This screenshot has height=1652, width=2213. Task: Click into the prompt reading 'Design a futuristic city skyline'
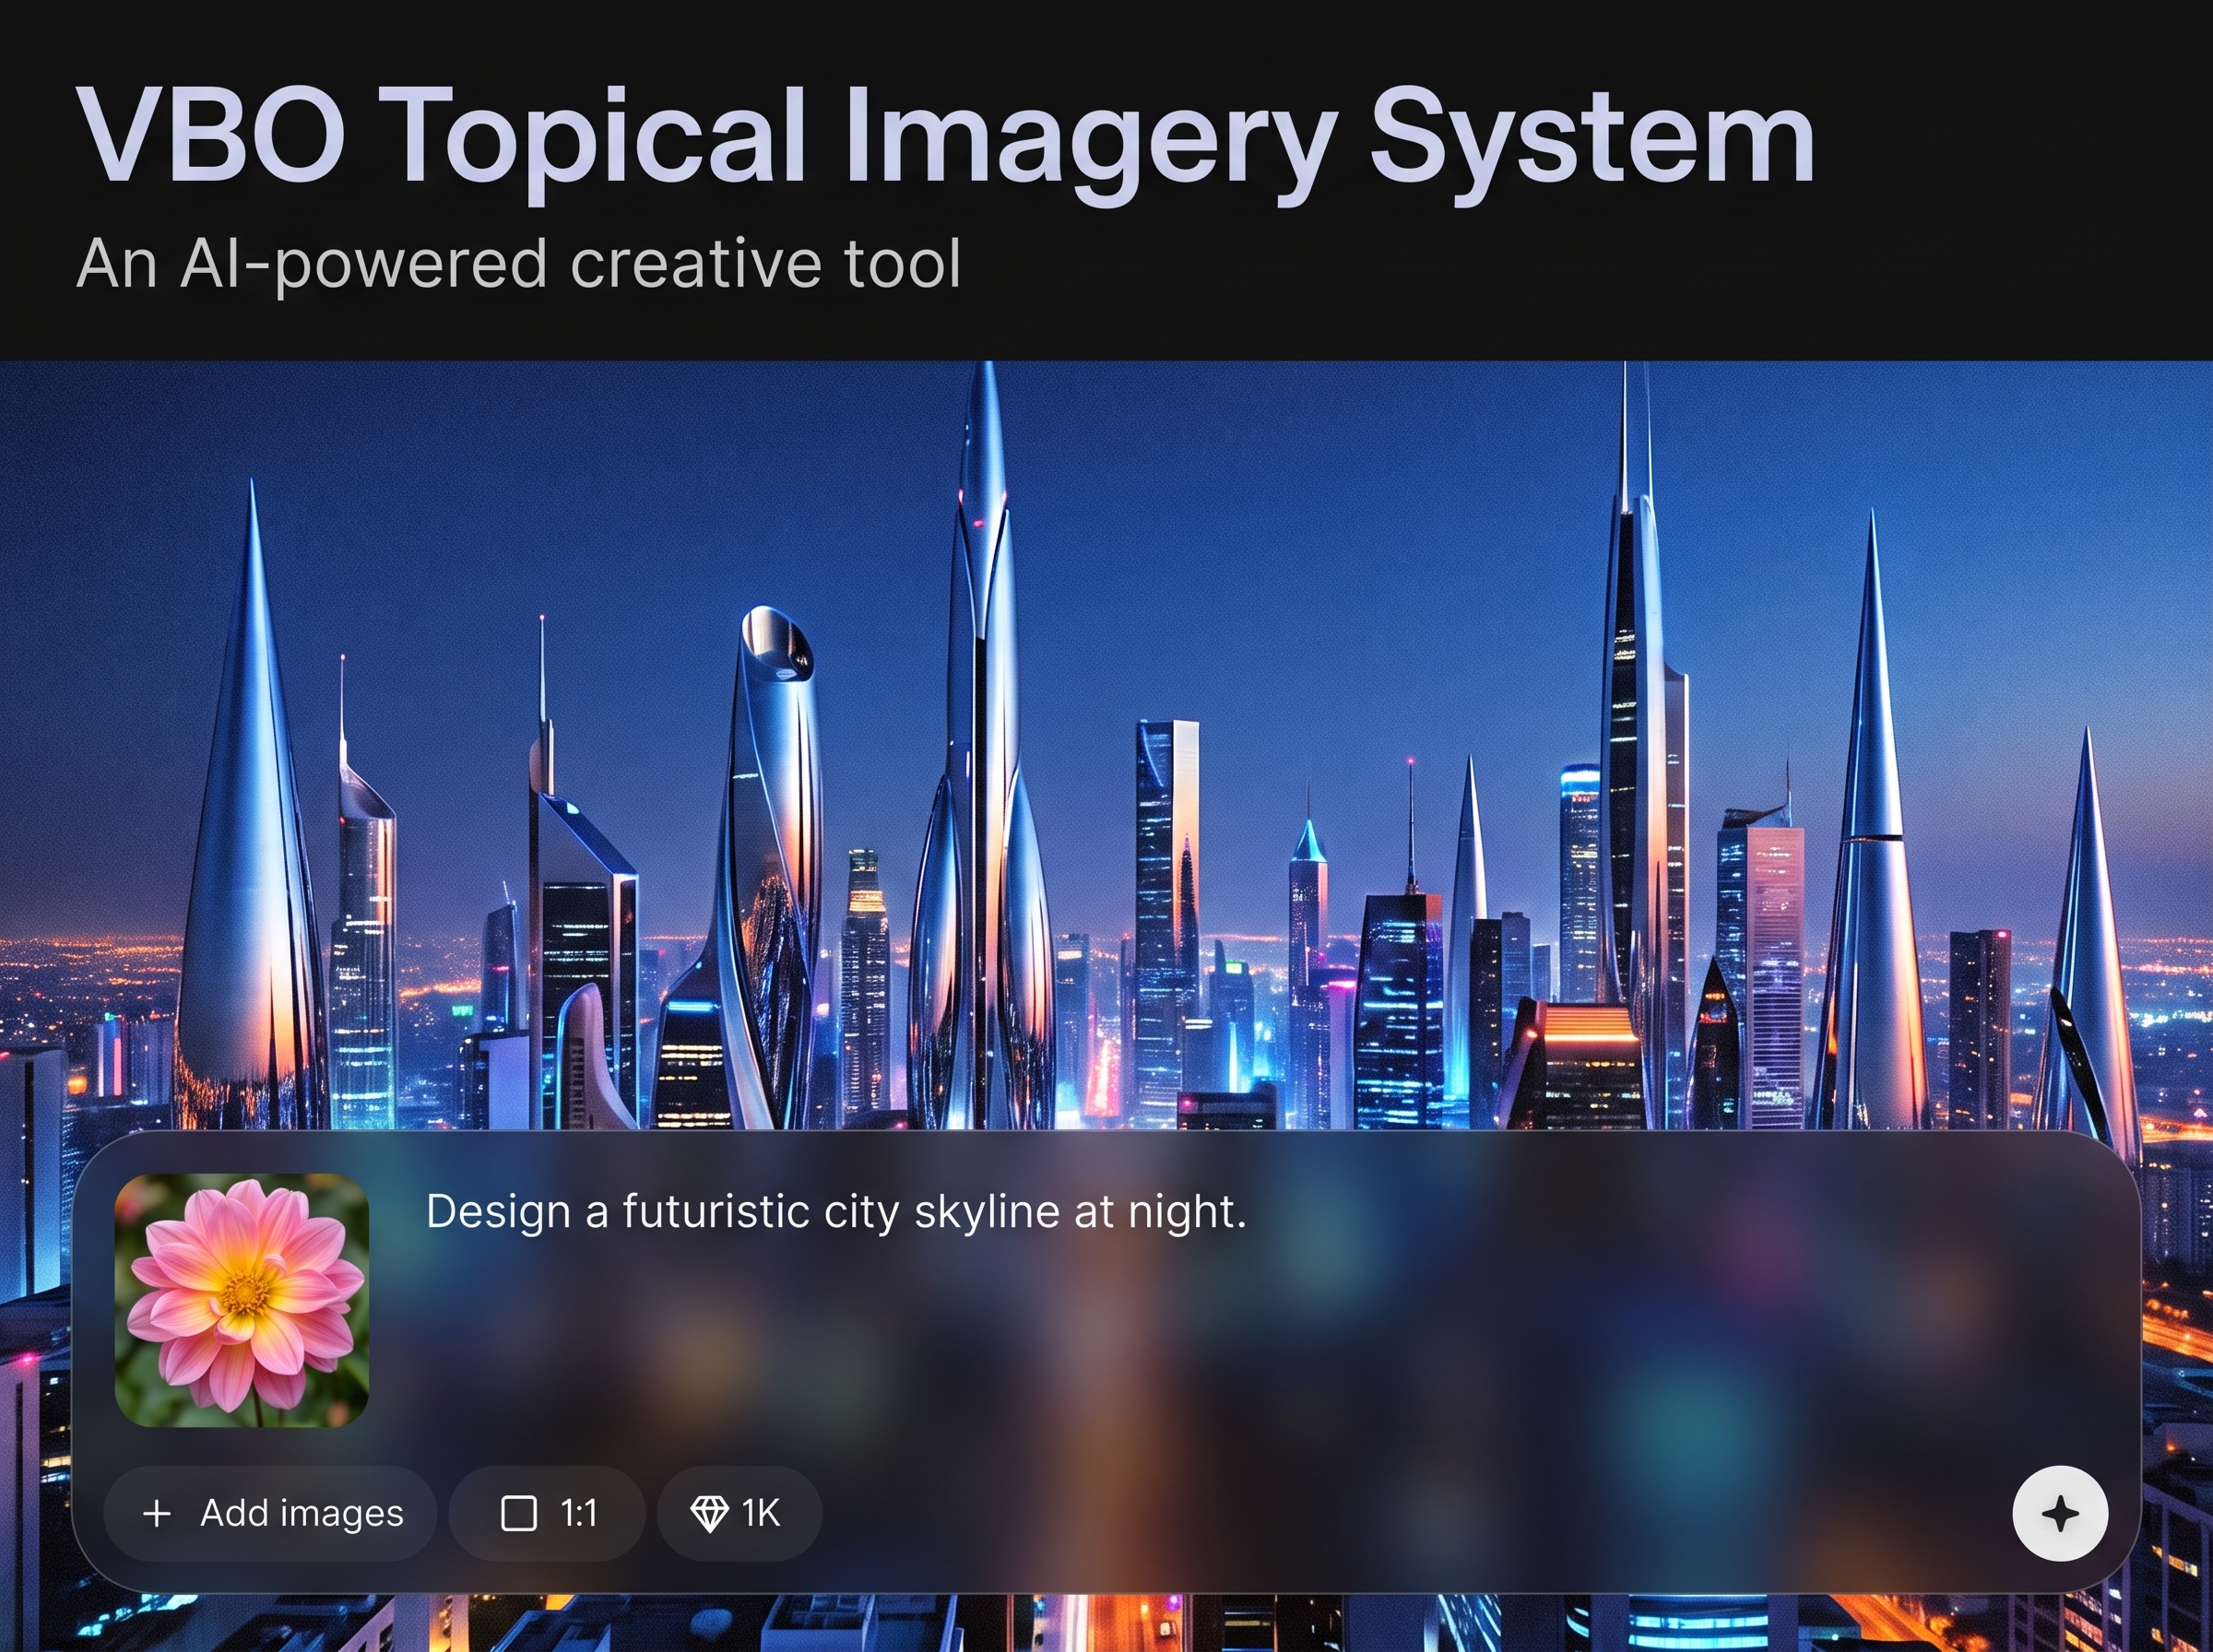tap(836, 1212)
